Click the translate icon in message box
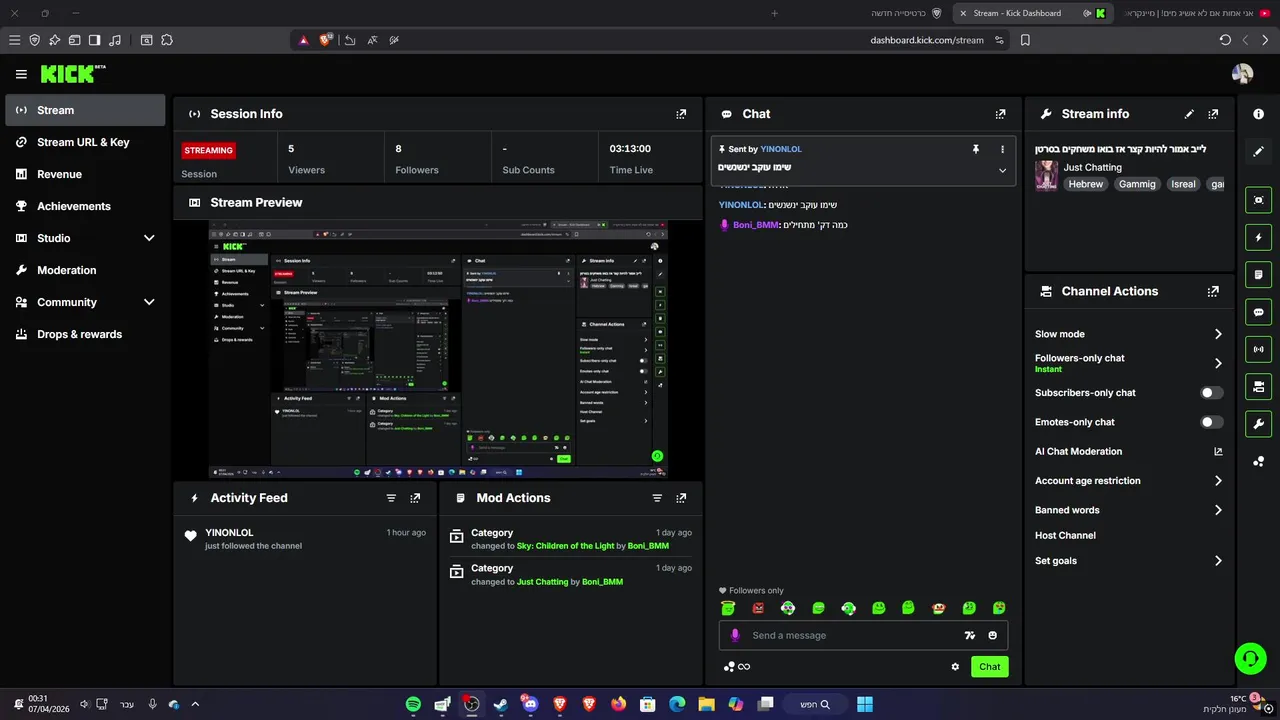Screen dimensions: 1280x720 [969, 636]
